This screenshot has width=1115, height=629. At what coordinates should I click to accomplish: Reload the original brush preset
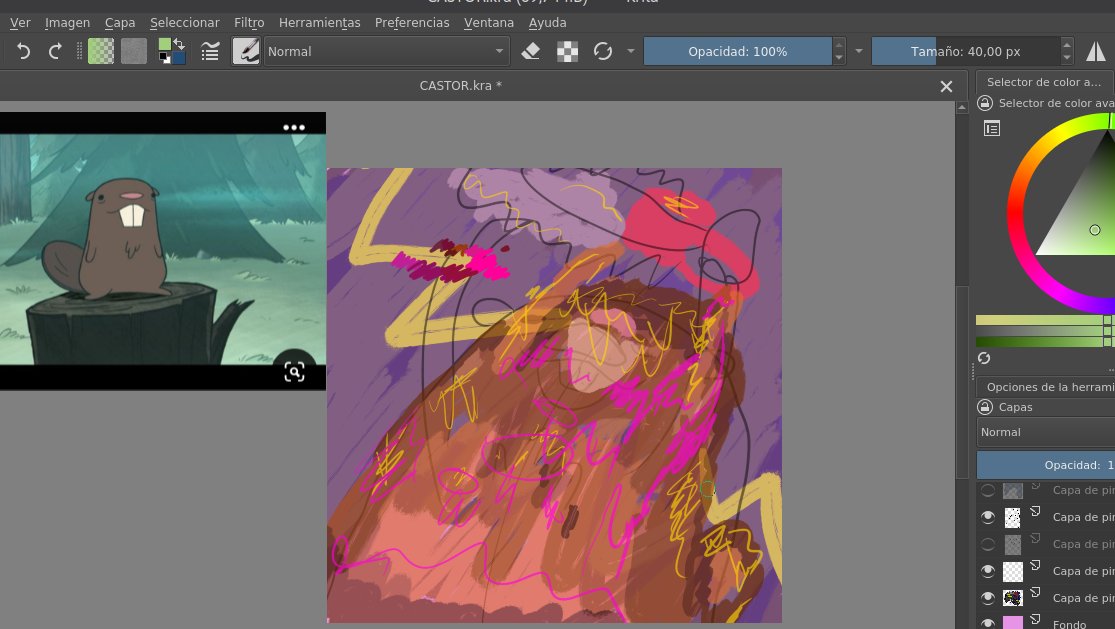point(602,51)
